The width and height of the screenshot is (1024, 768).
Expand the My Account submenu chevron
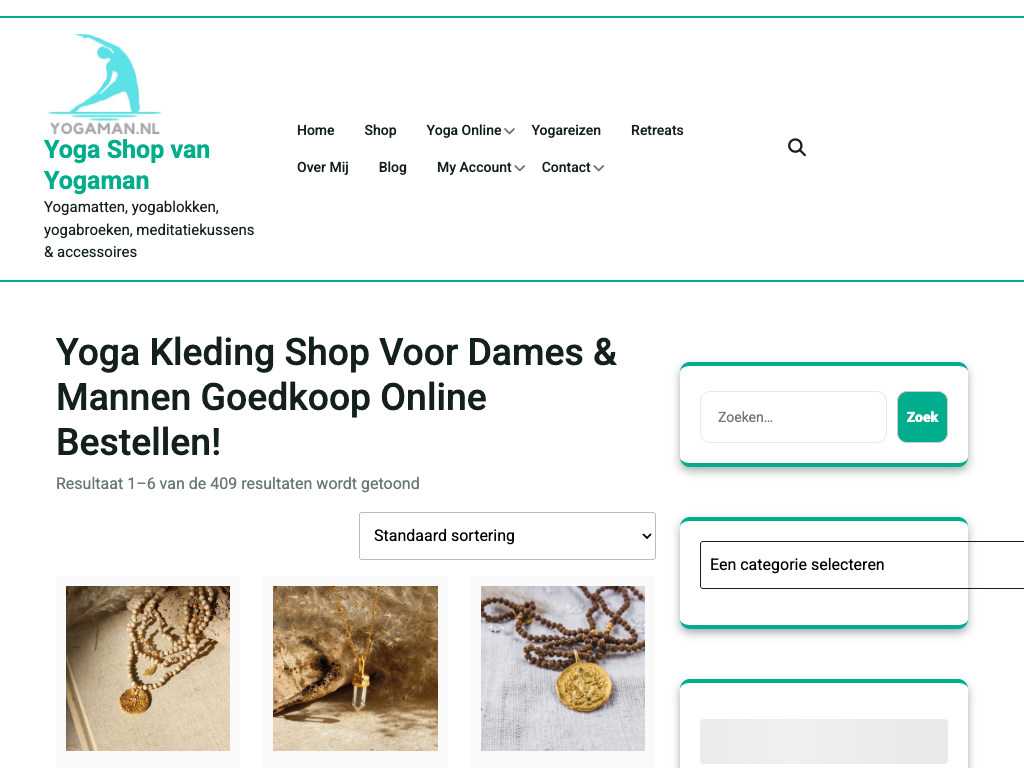point(520,168)
